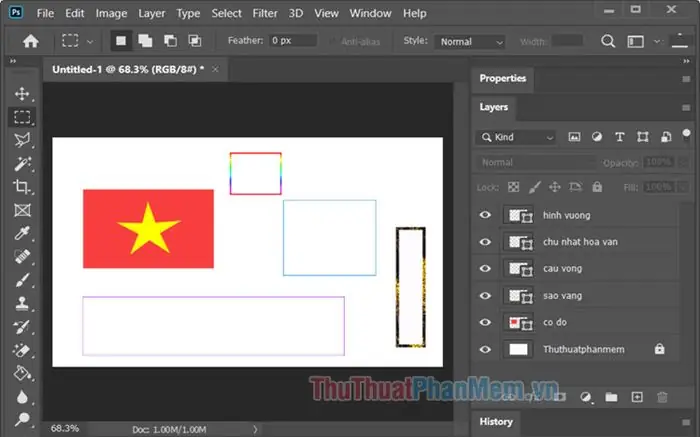
Task: Toggle pixel layer filter
Action: tap(574, 137)
